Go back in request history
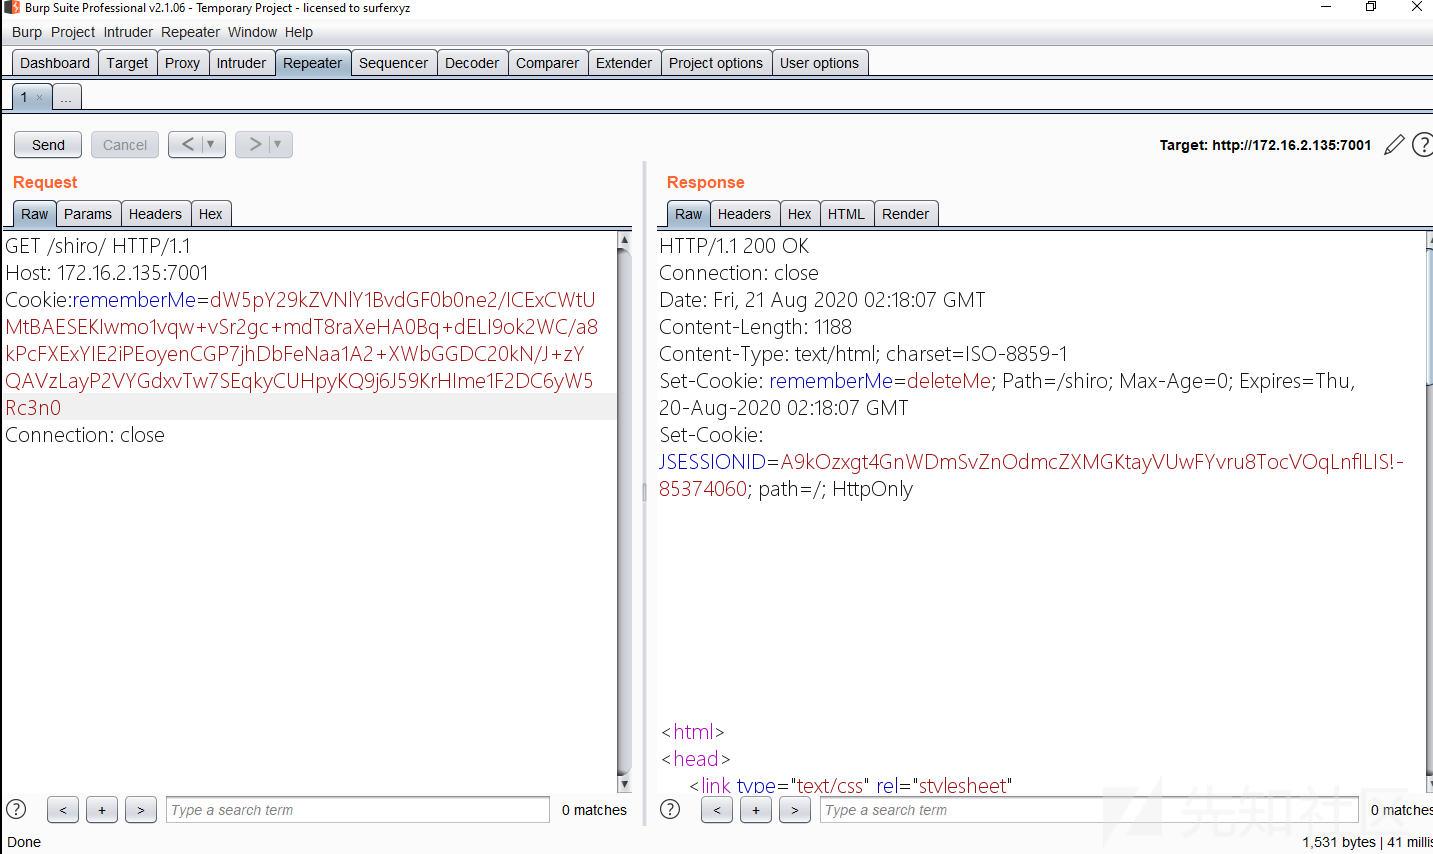This screenshot has height=854, width=1433. click(x=187, y=144)
